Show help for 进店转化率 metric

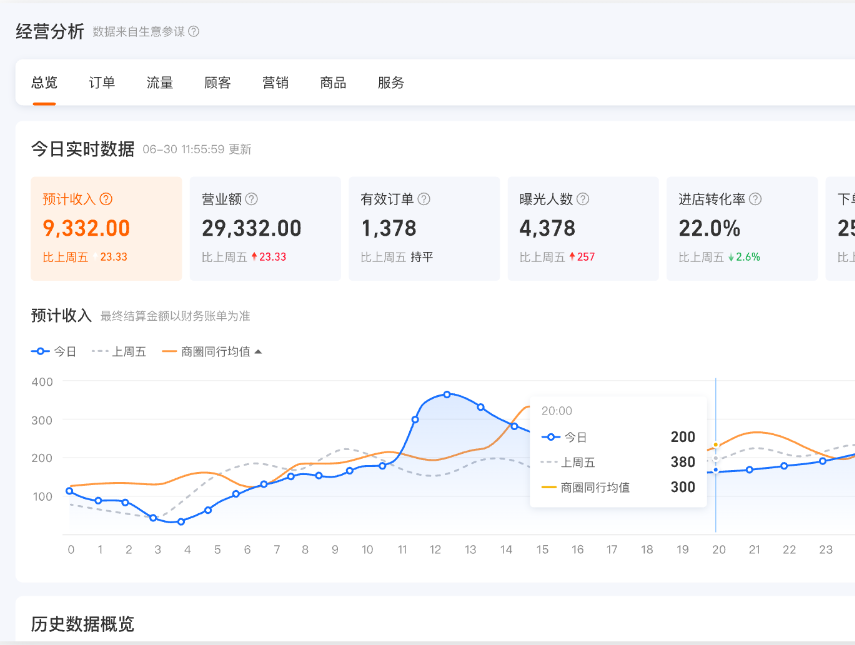755,199
